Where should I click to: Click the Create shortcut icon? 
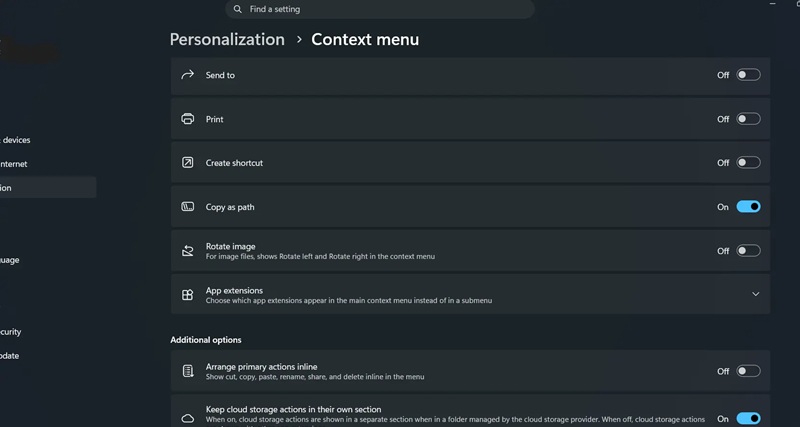coord(188,163)
